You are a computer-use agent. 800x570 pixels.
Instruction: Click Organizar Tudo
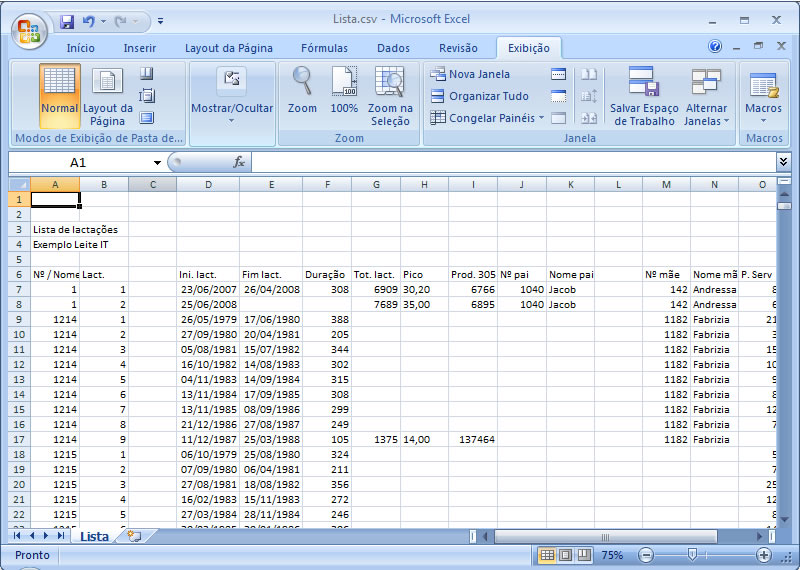tap(479, 96)
